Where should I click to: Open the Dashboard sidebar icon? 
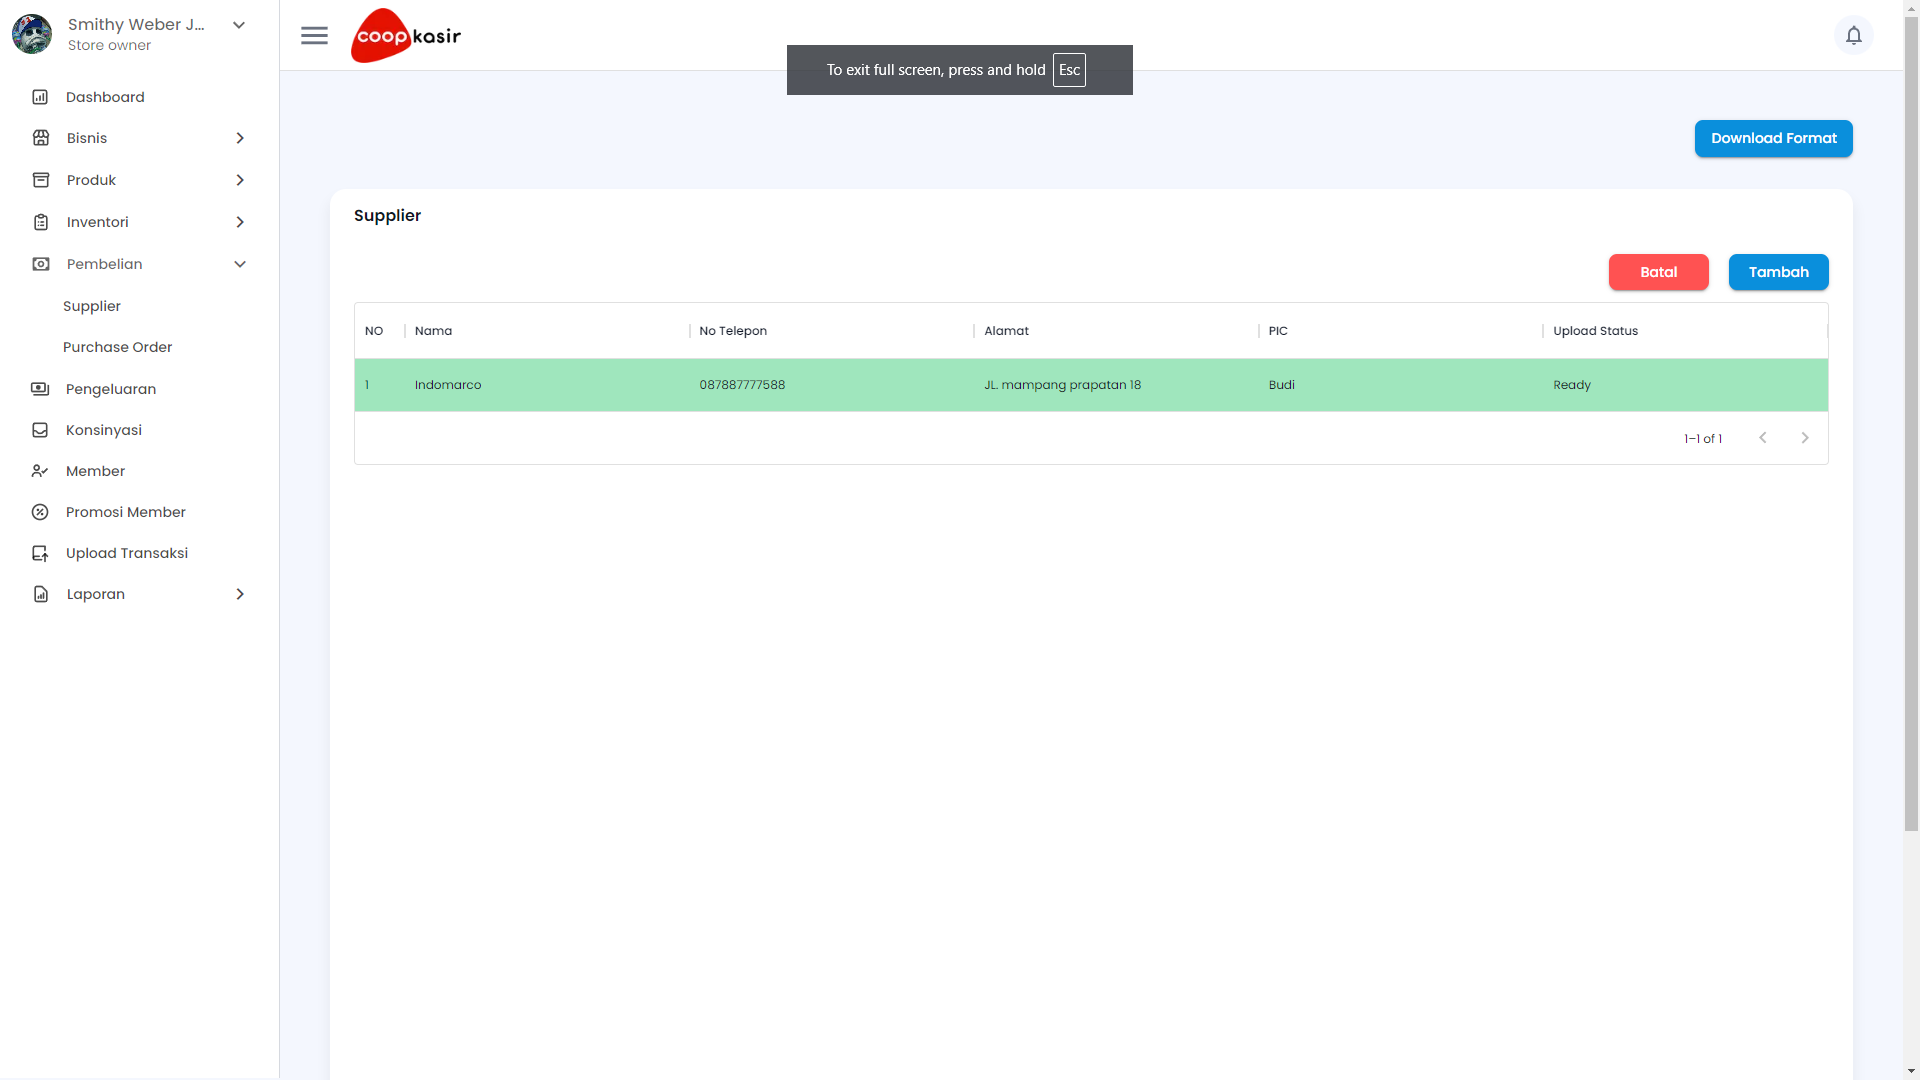(x=40, y=96)
